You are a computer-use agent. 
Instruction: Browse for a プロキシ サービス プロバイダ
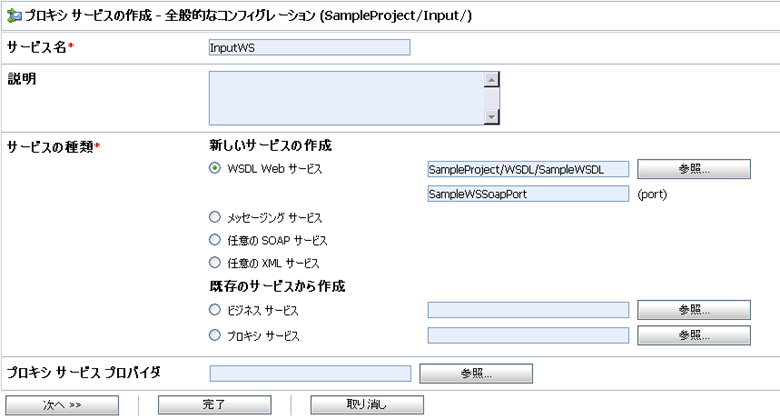click(x=476, y=374)
